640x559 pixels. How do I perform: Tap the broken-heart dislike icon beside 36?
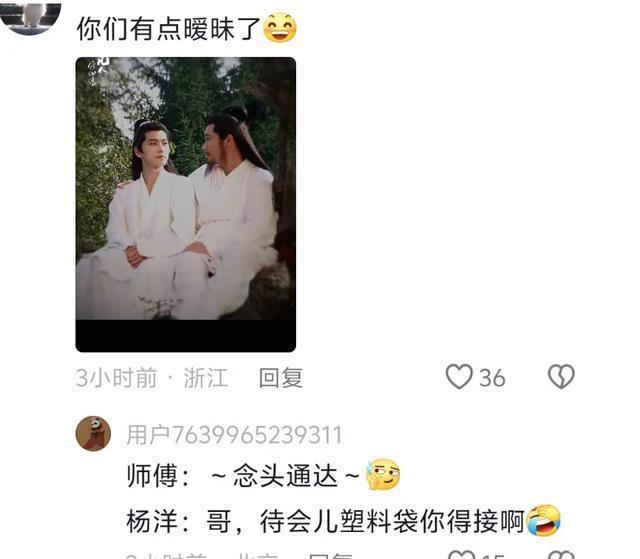(561, 377)
